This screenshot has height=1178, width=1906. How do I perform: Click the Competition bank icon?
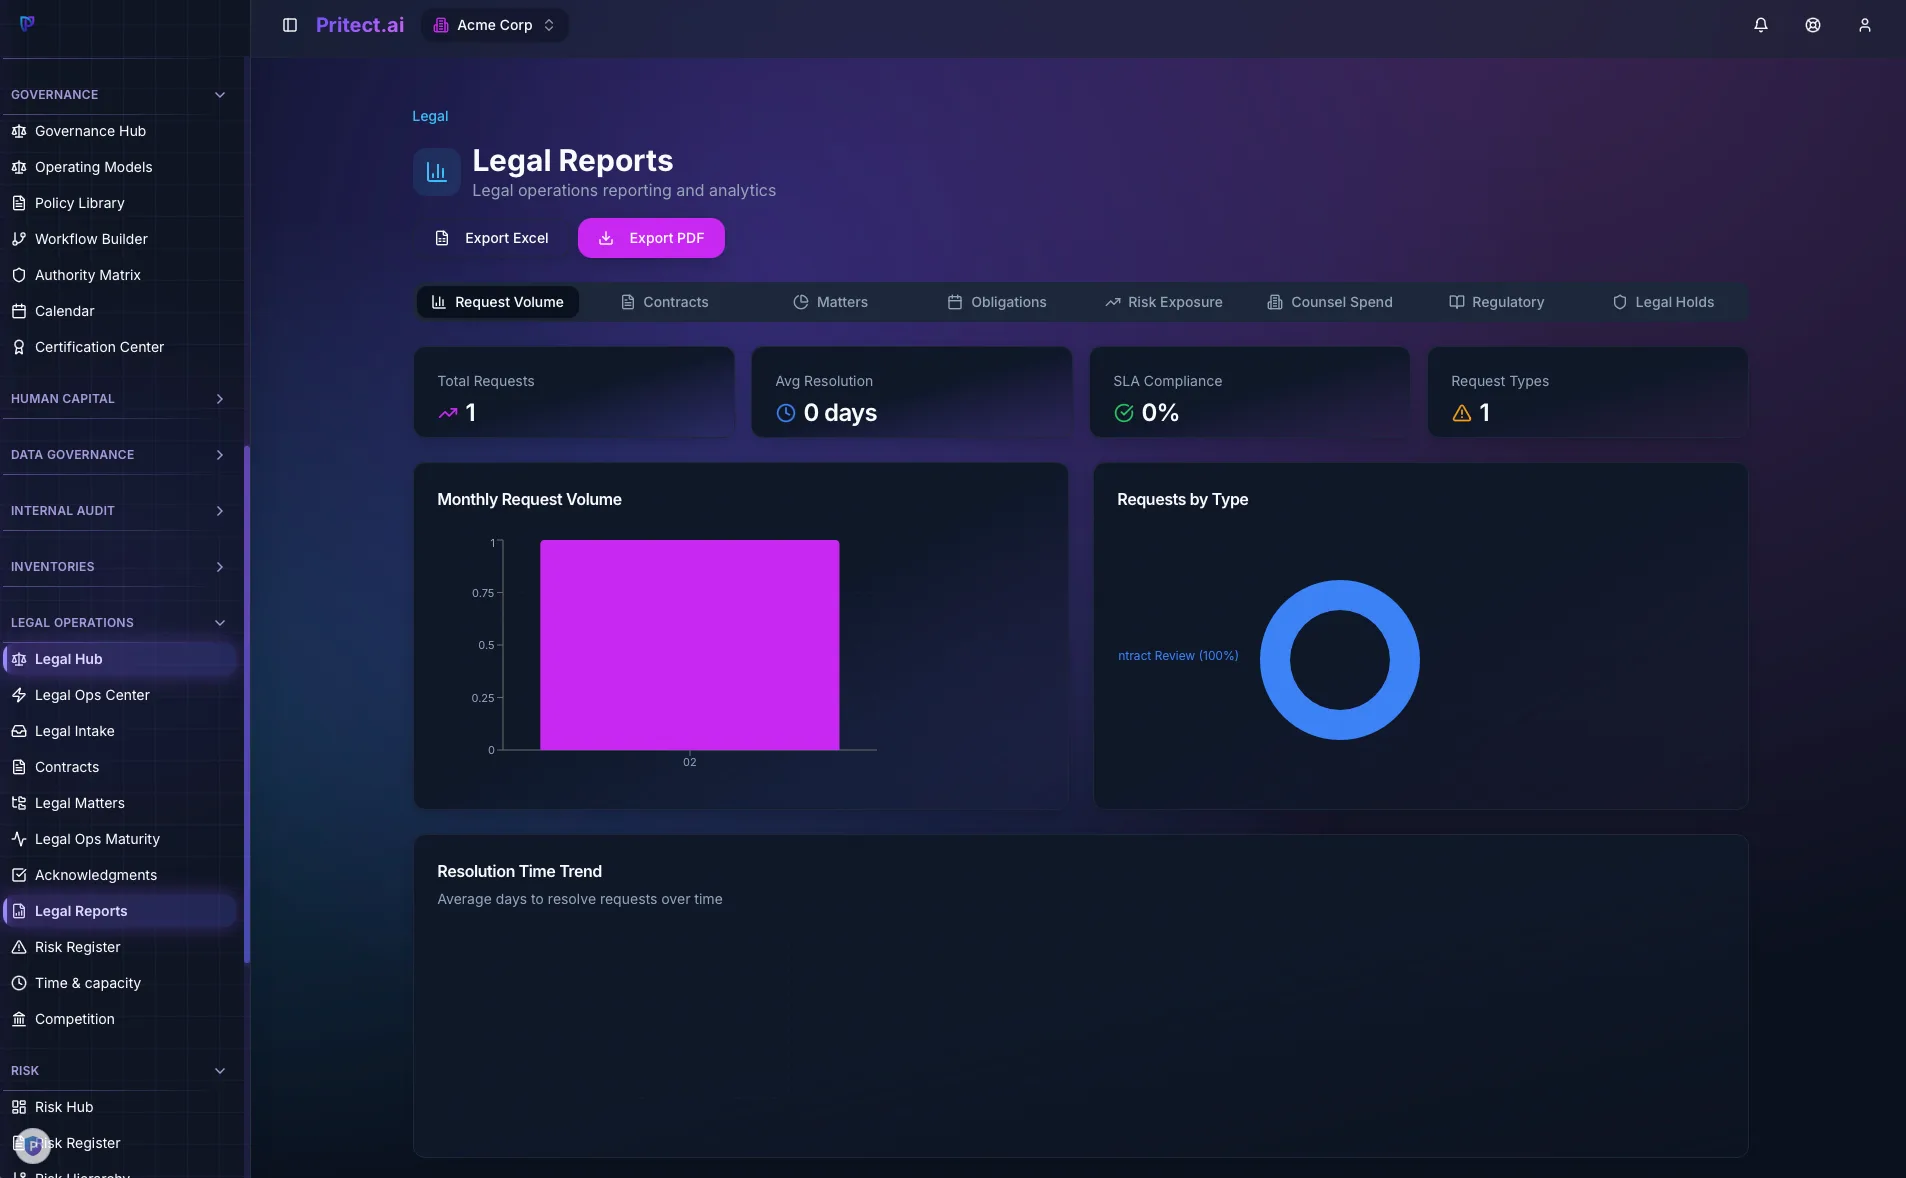(19, 1019)
